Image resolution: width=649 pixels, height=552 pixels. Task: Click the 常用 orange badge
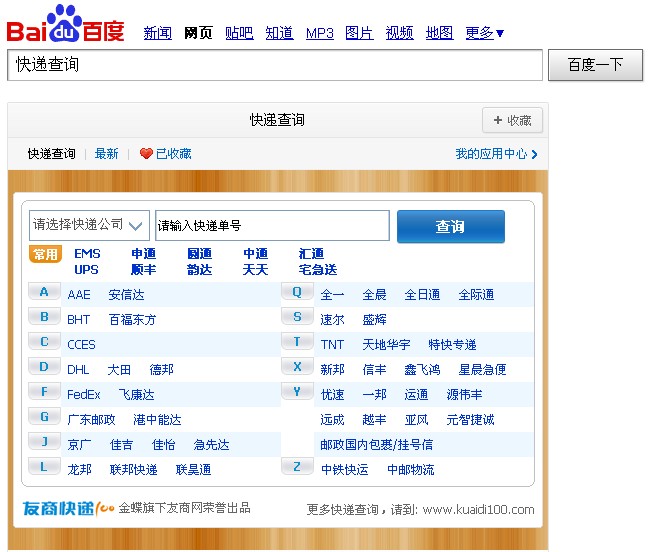click(x=45, y=254)
